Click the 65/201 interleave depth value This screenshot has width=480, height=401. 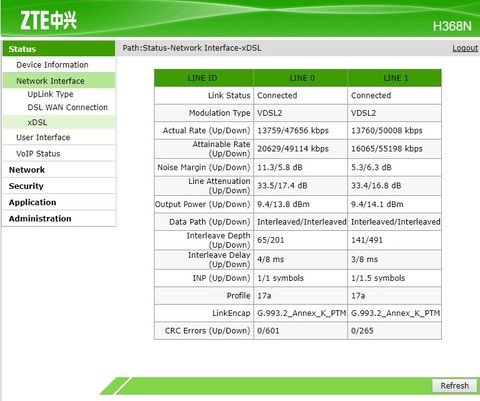point(270,240)
